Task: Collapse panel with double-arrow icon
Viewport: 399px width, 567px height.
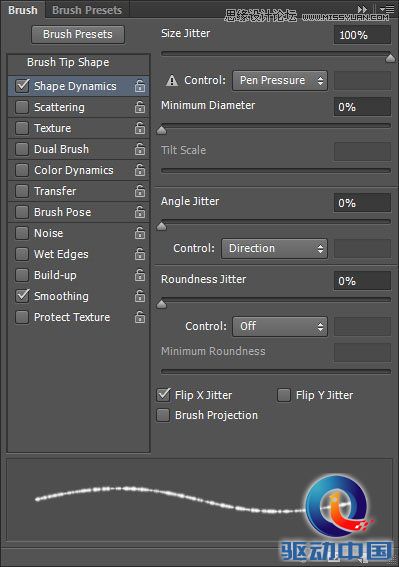Action: pyautogui.click(x=362, y=9)
